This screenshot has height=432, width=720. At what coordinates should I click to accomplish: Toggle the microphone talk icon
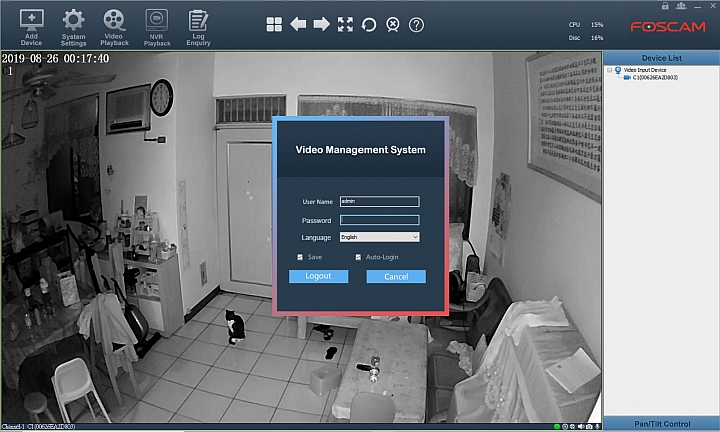point(597,426)
